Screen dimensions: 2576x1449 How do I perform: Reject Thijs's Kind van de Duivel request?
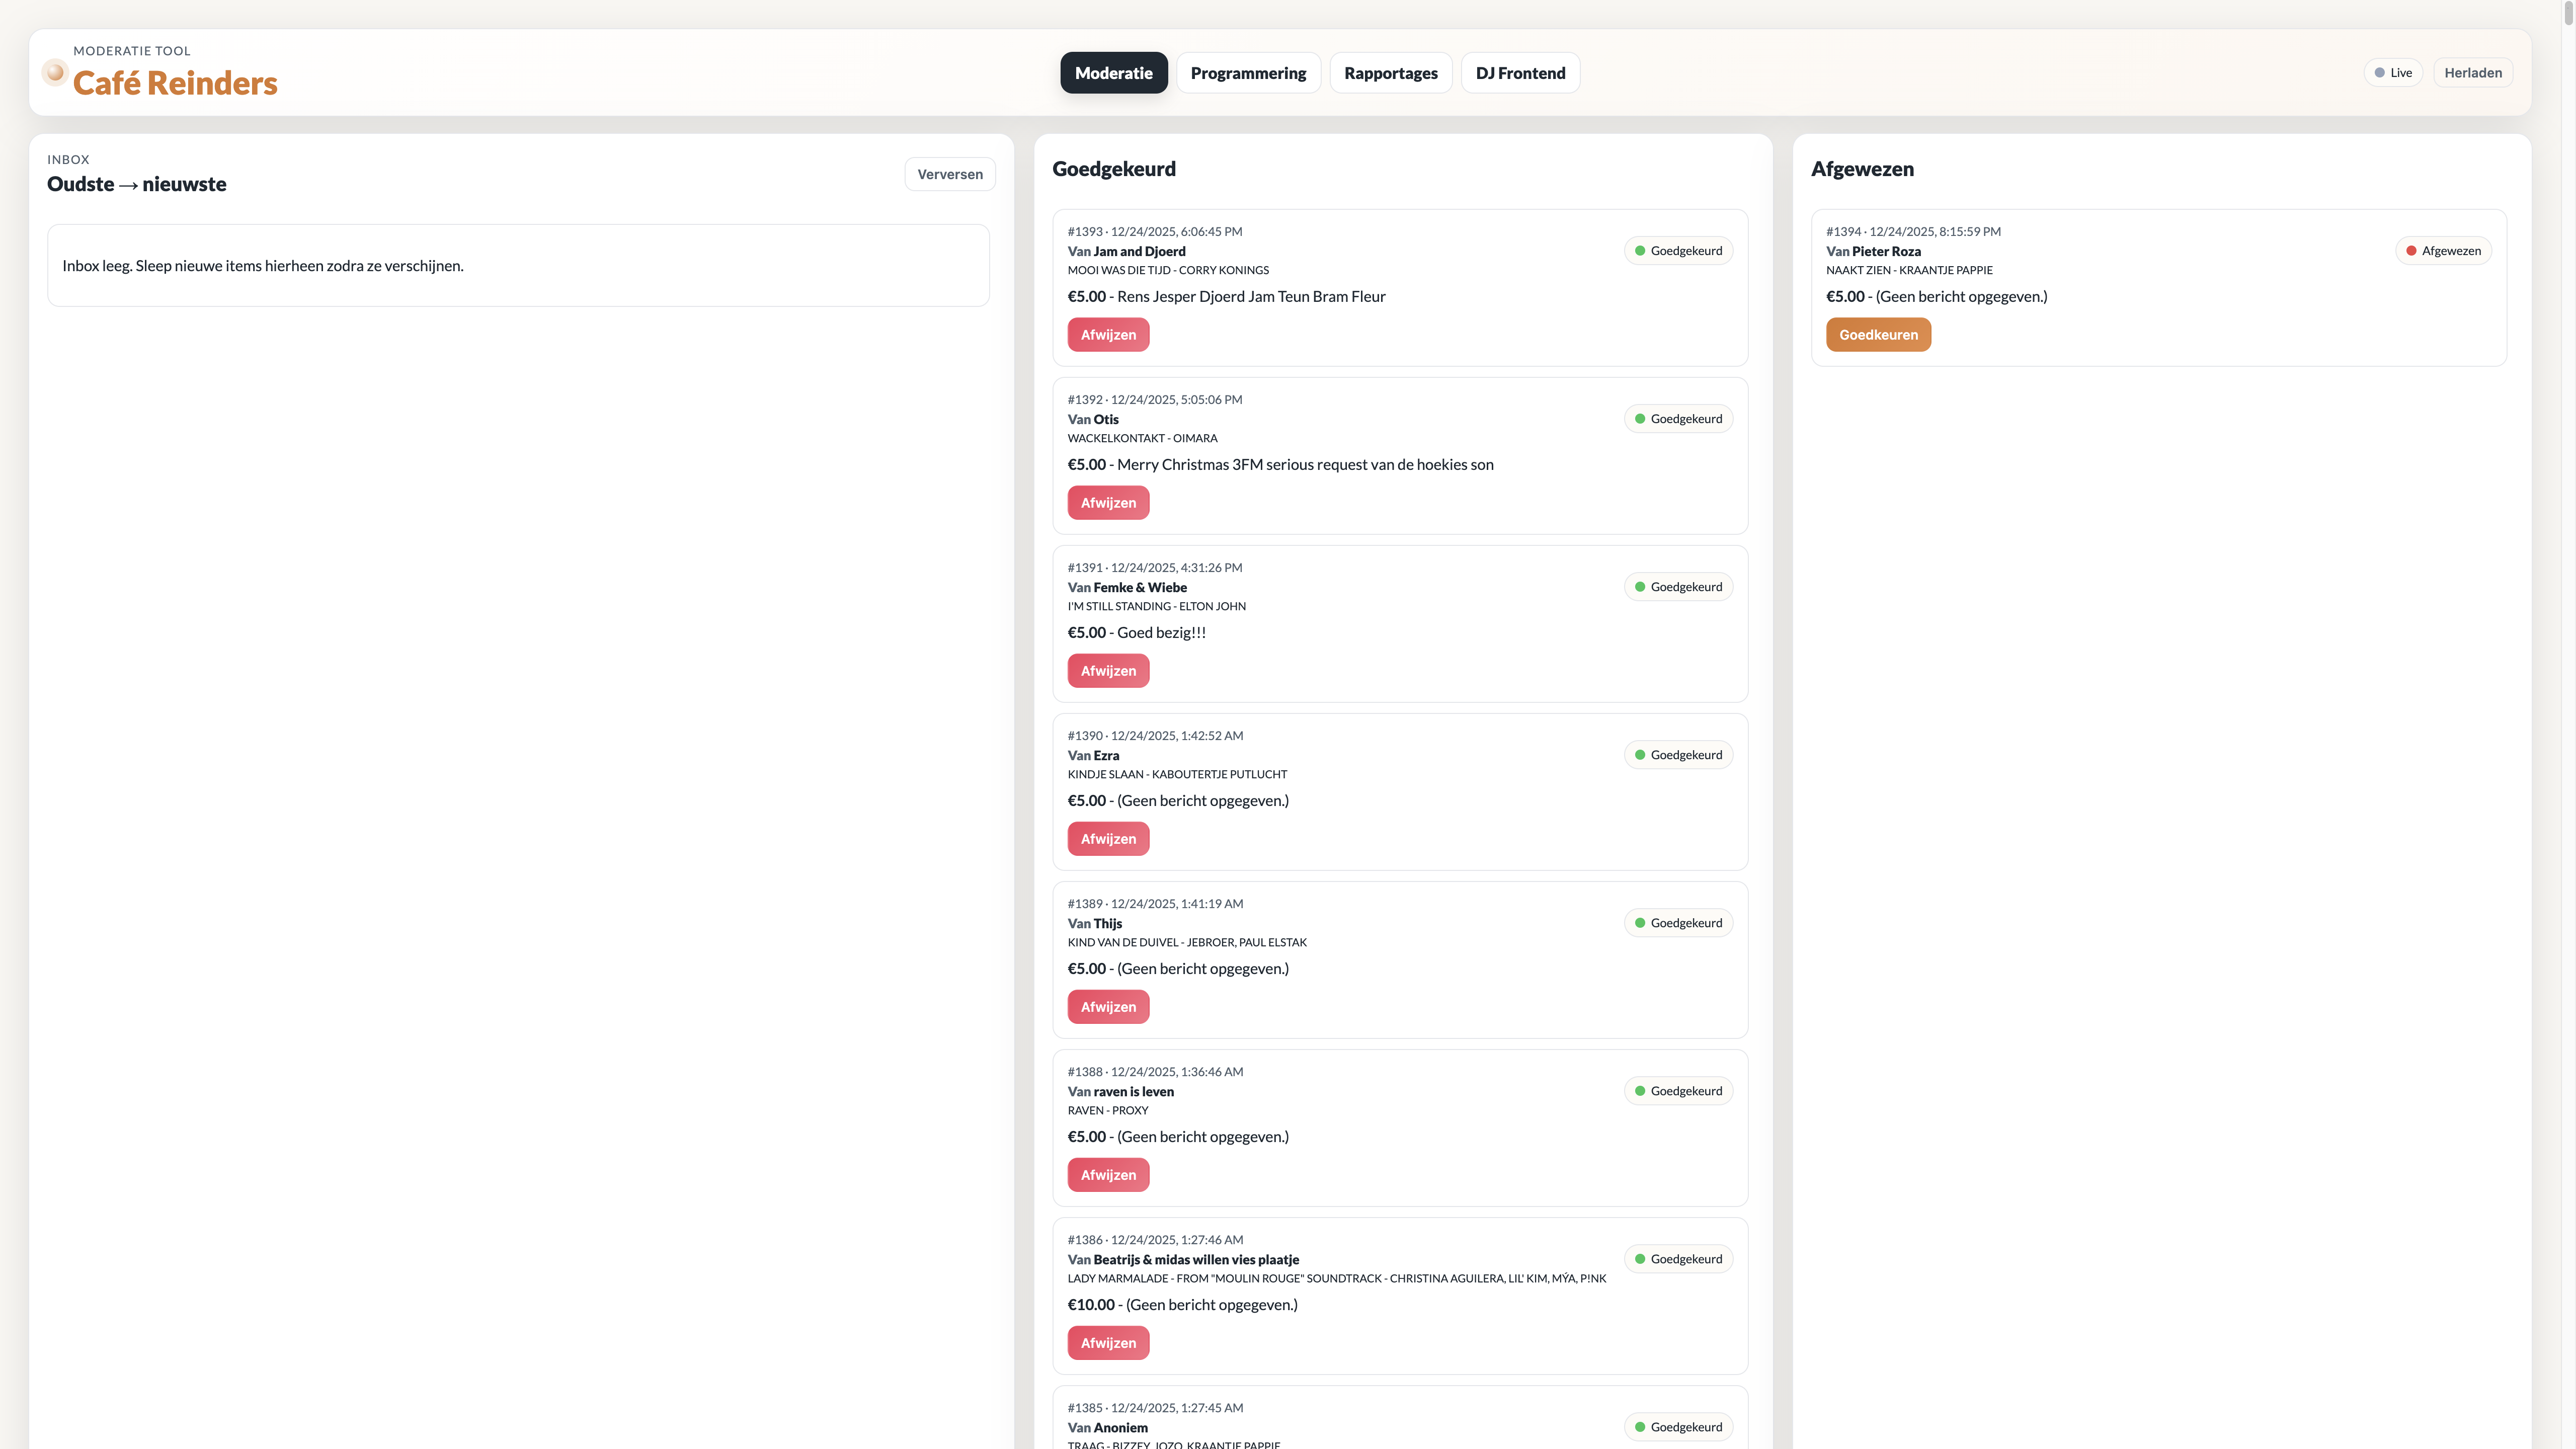(x=1108, y=1007)
